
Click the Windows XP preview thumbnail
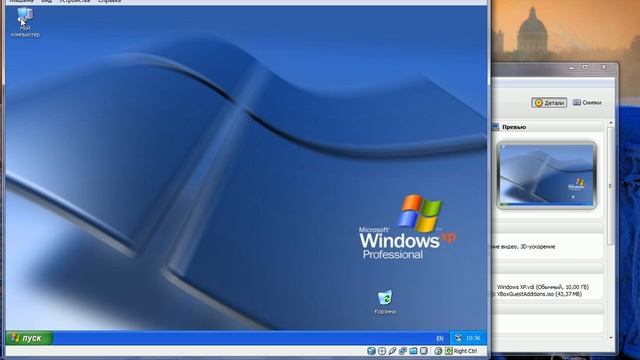[547, 175]
